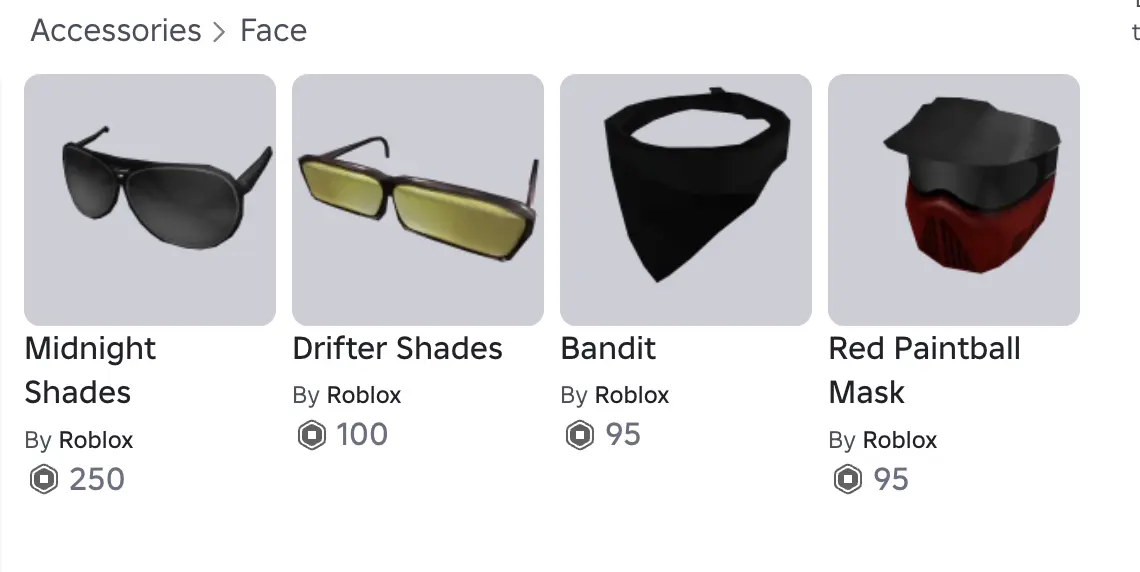This screenshot has width=1140, height=572.
Task: Click the Robux icon beside 100
Action: (x=312, y=436)
